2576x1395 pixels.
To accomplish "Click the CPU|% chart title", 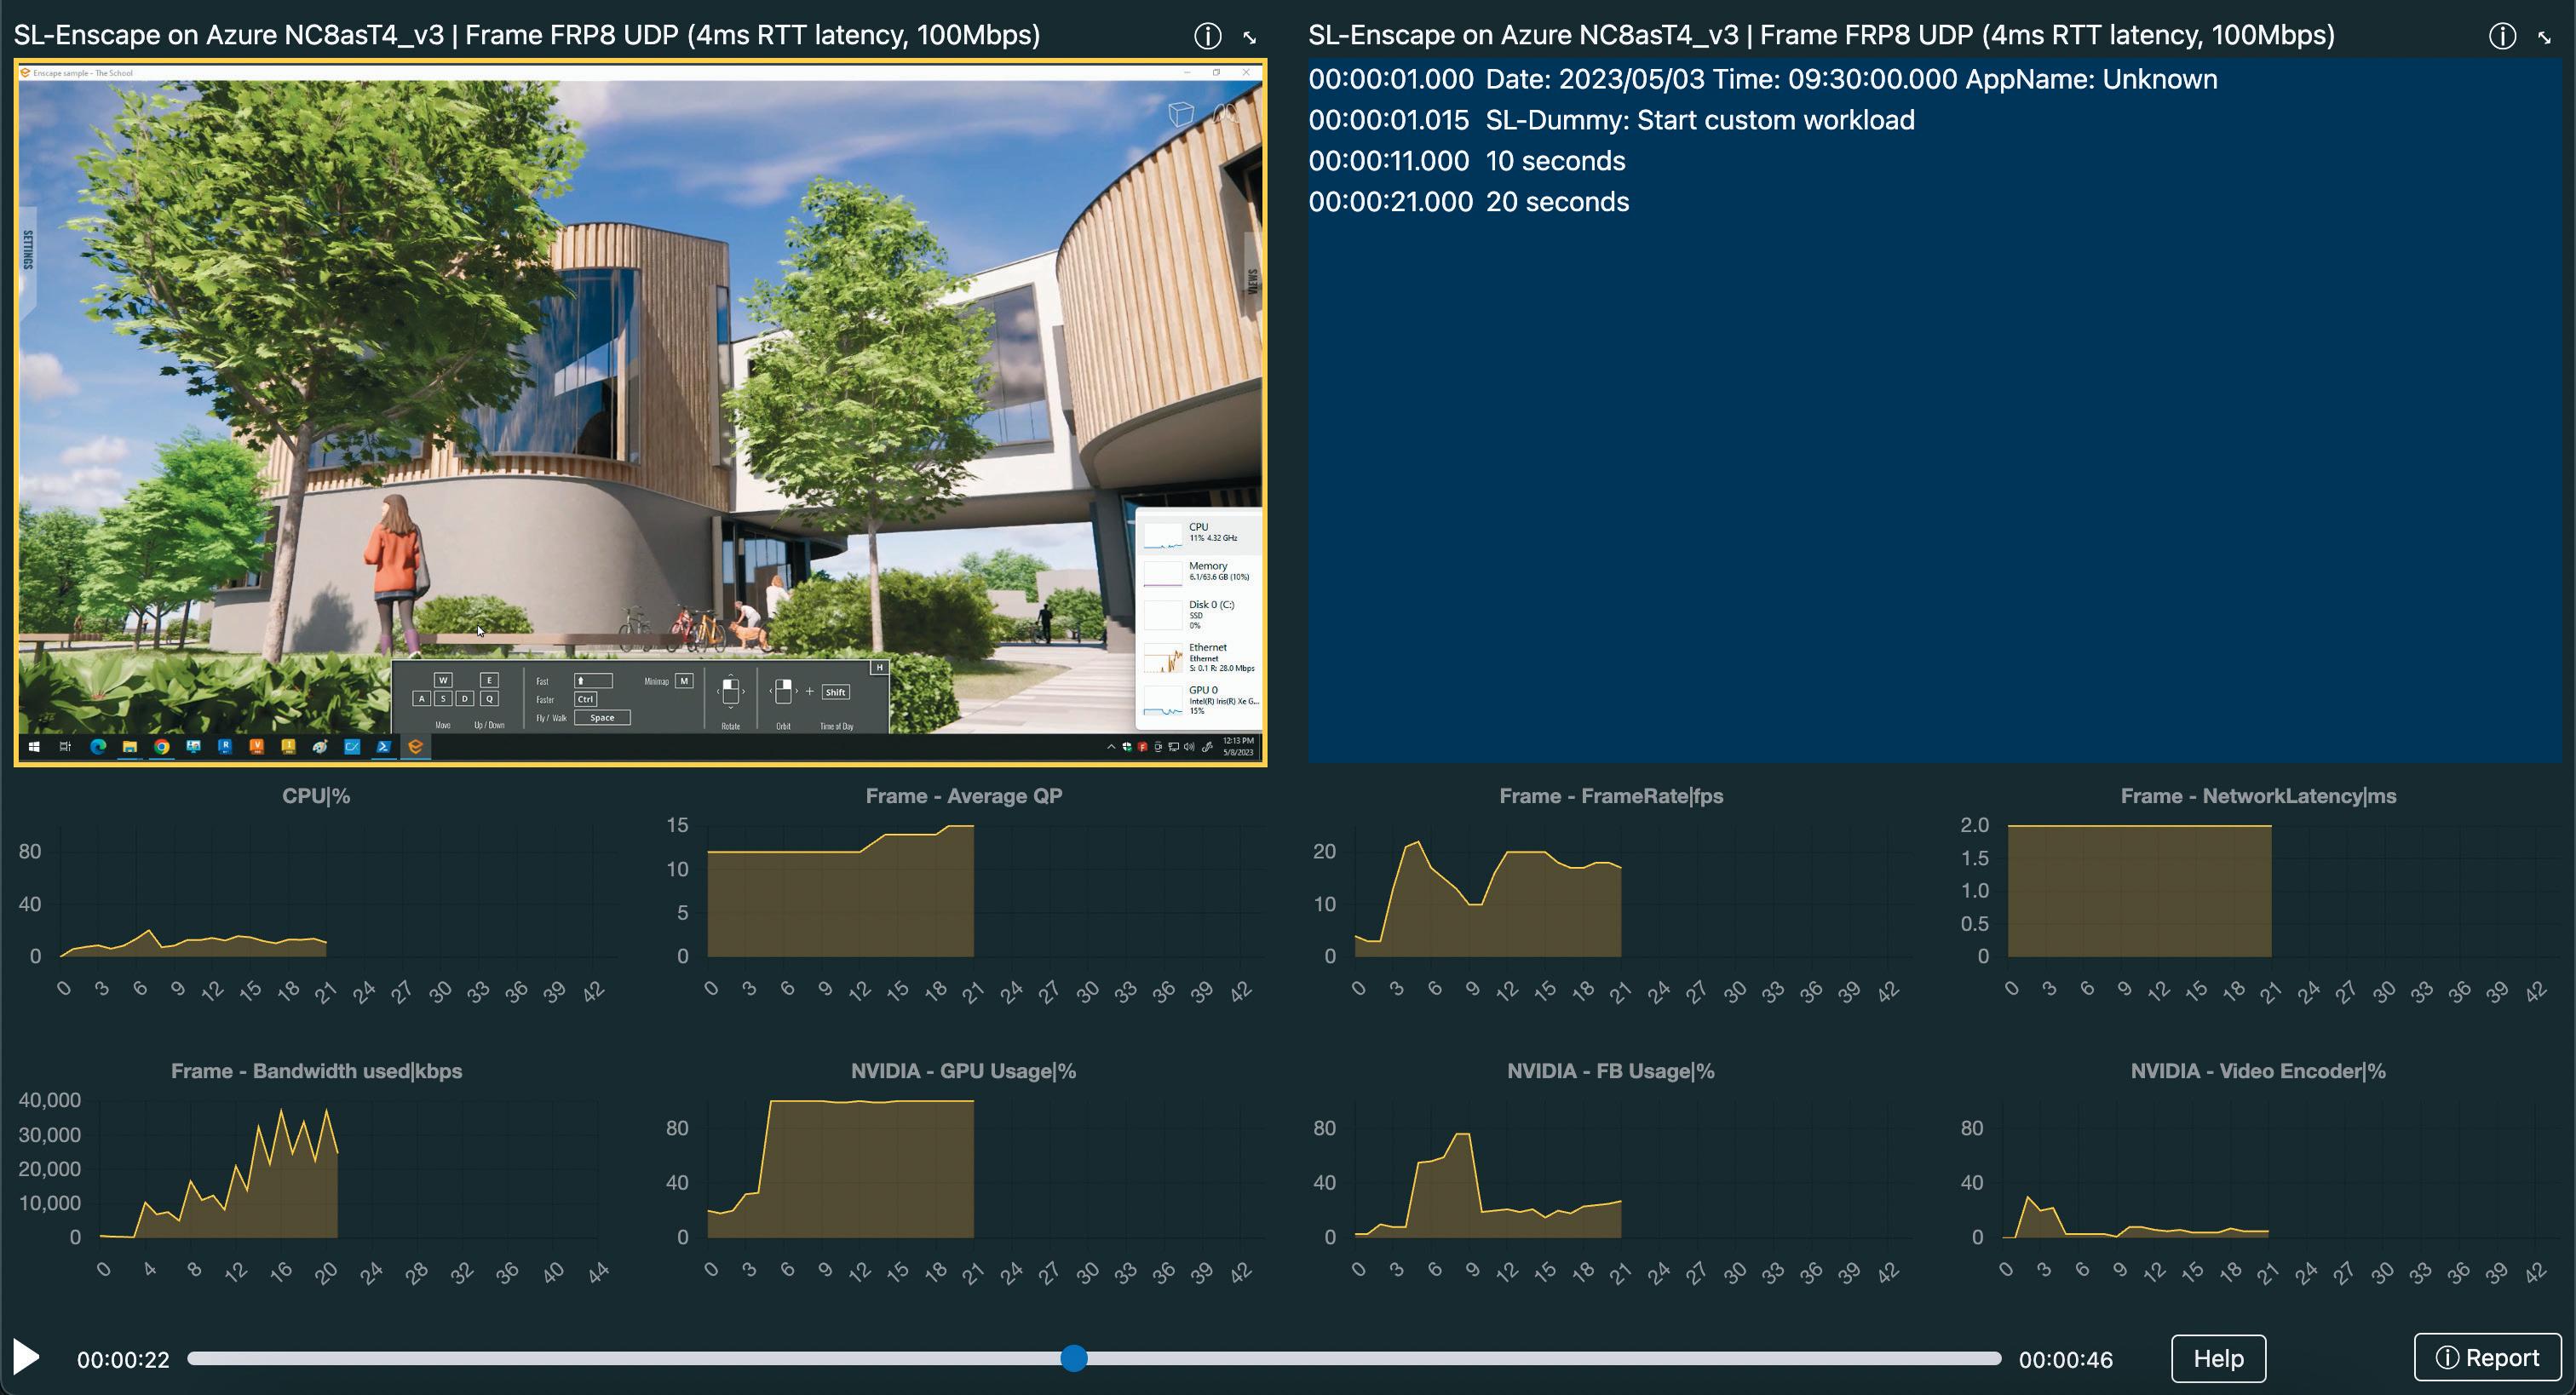I will (x=316, y=796).
